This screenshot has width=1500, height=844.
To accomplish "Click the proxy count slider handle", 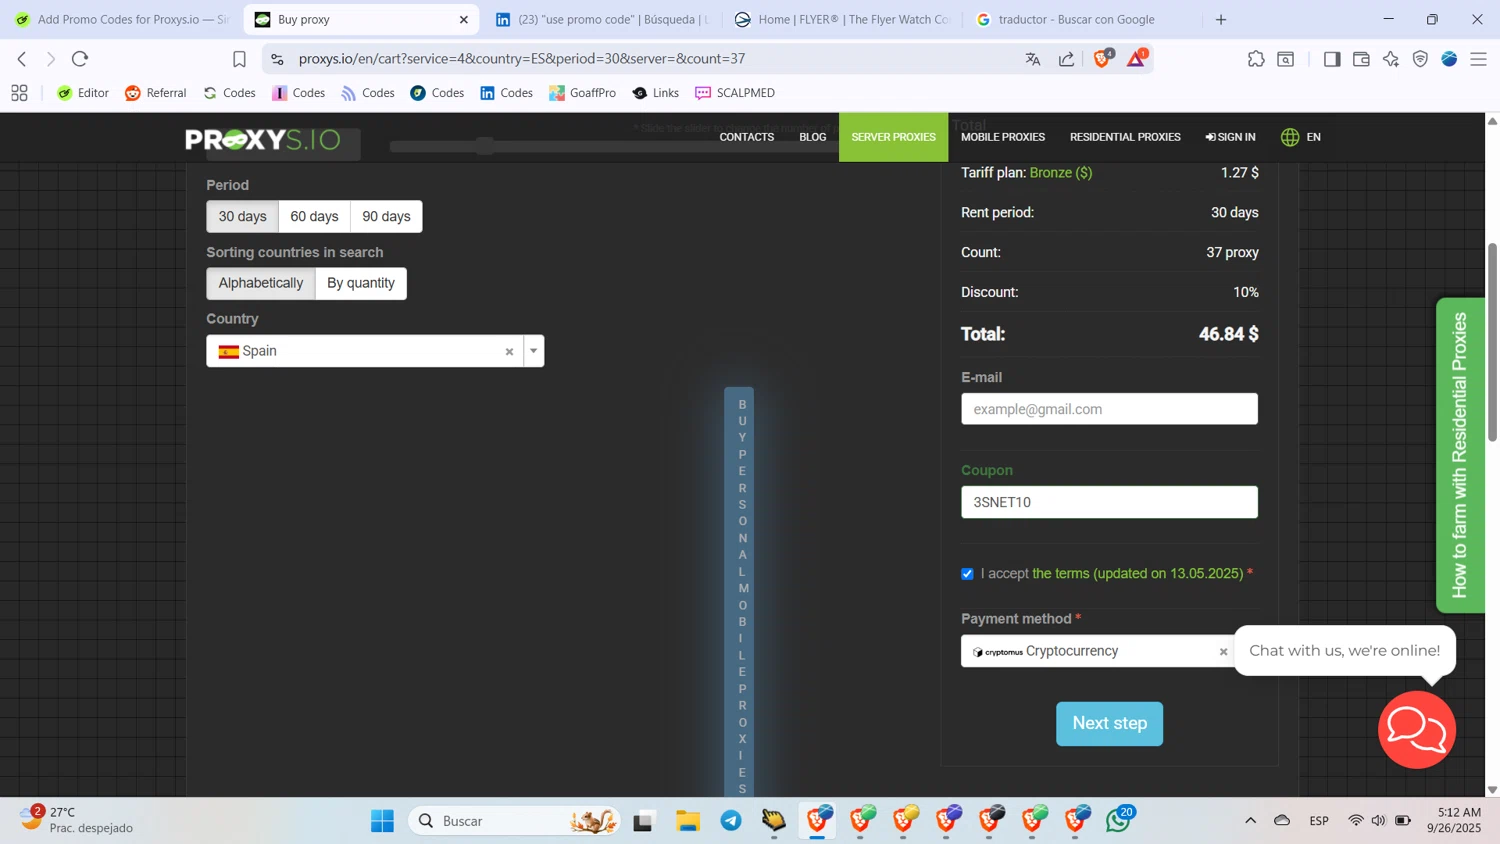I will (485, 146).
